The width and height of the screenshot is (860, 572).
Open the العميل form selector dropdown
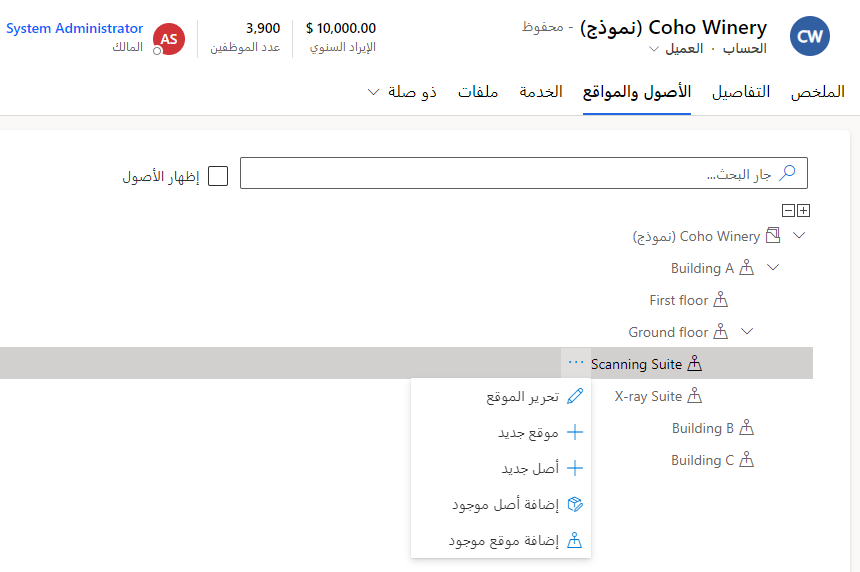(676, 49)
